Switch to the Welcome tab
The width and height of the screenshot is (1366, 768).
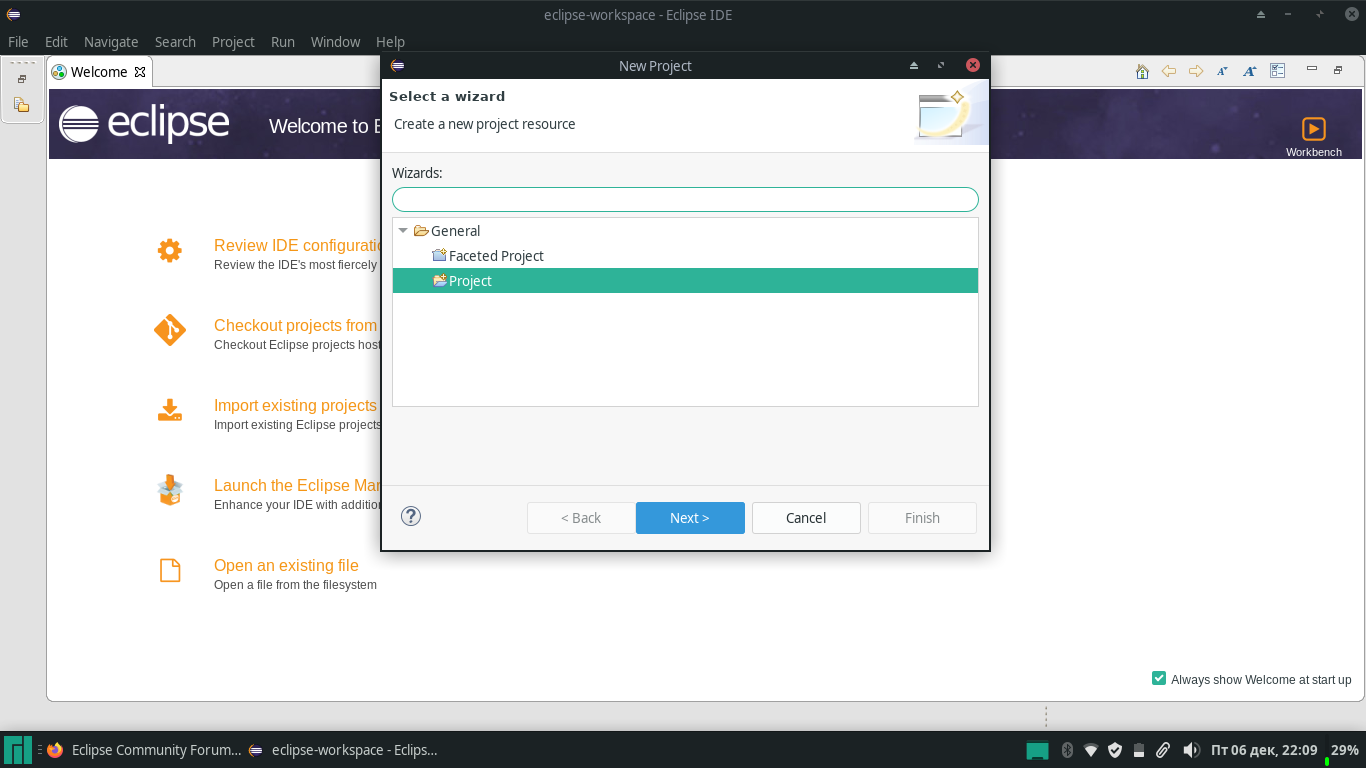[99, 72]
